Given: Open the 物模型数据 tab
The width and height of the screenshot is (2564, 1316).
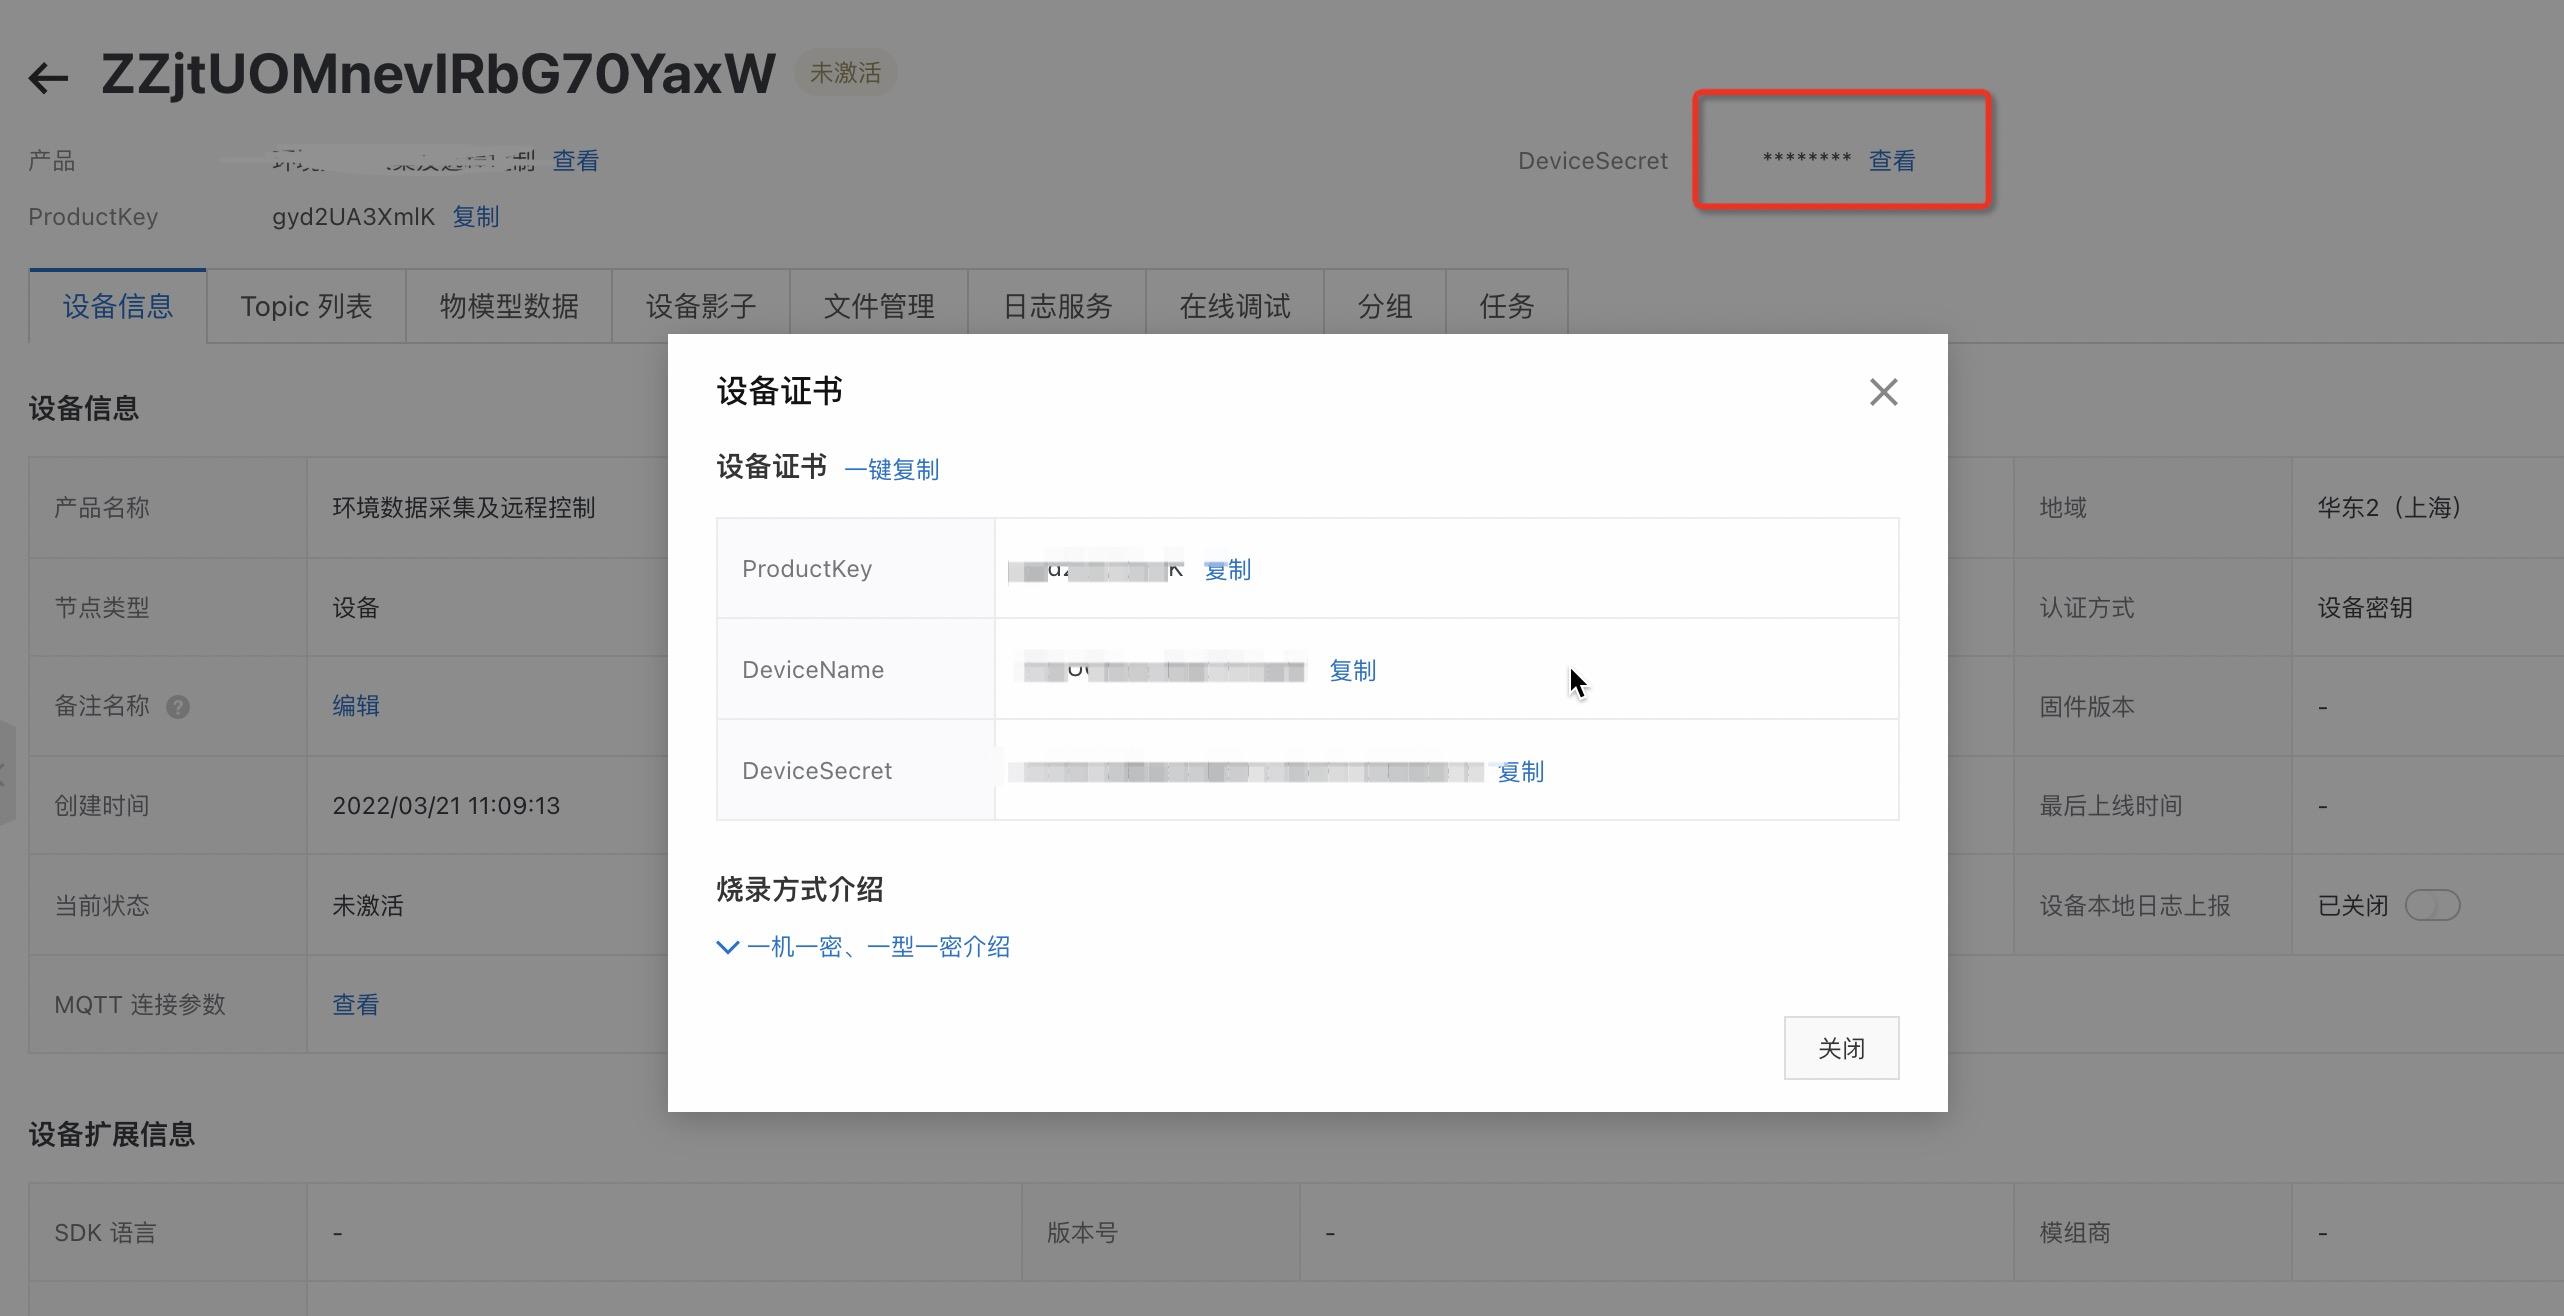Looking at the screenshot, I should (509, 306).
